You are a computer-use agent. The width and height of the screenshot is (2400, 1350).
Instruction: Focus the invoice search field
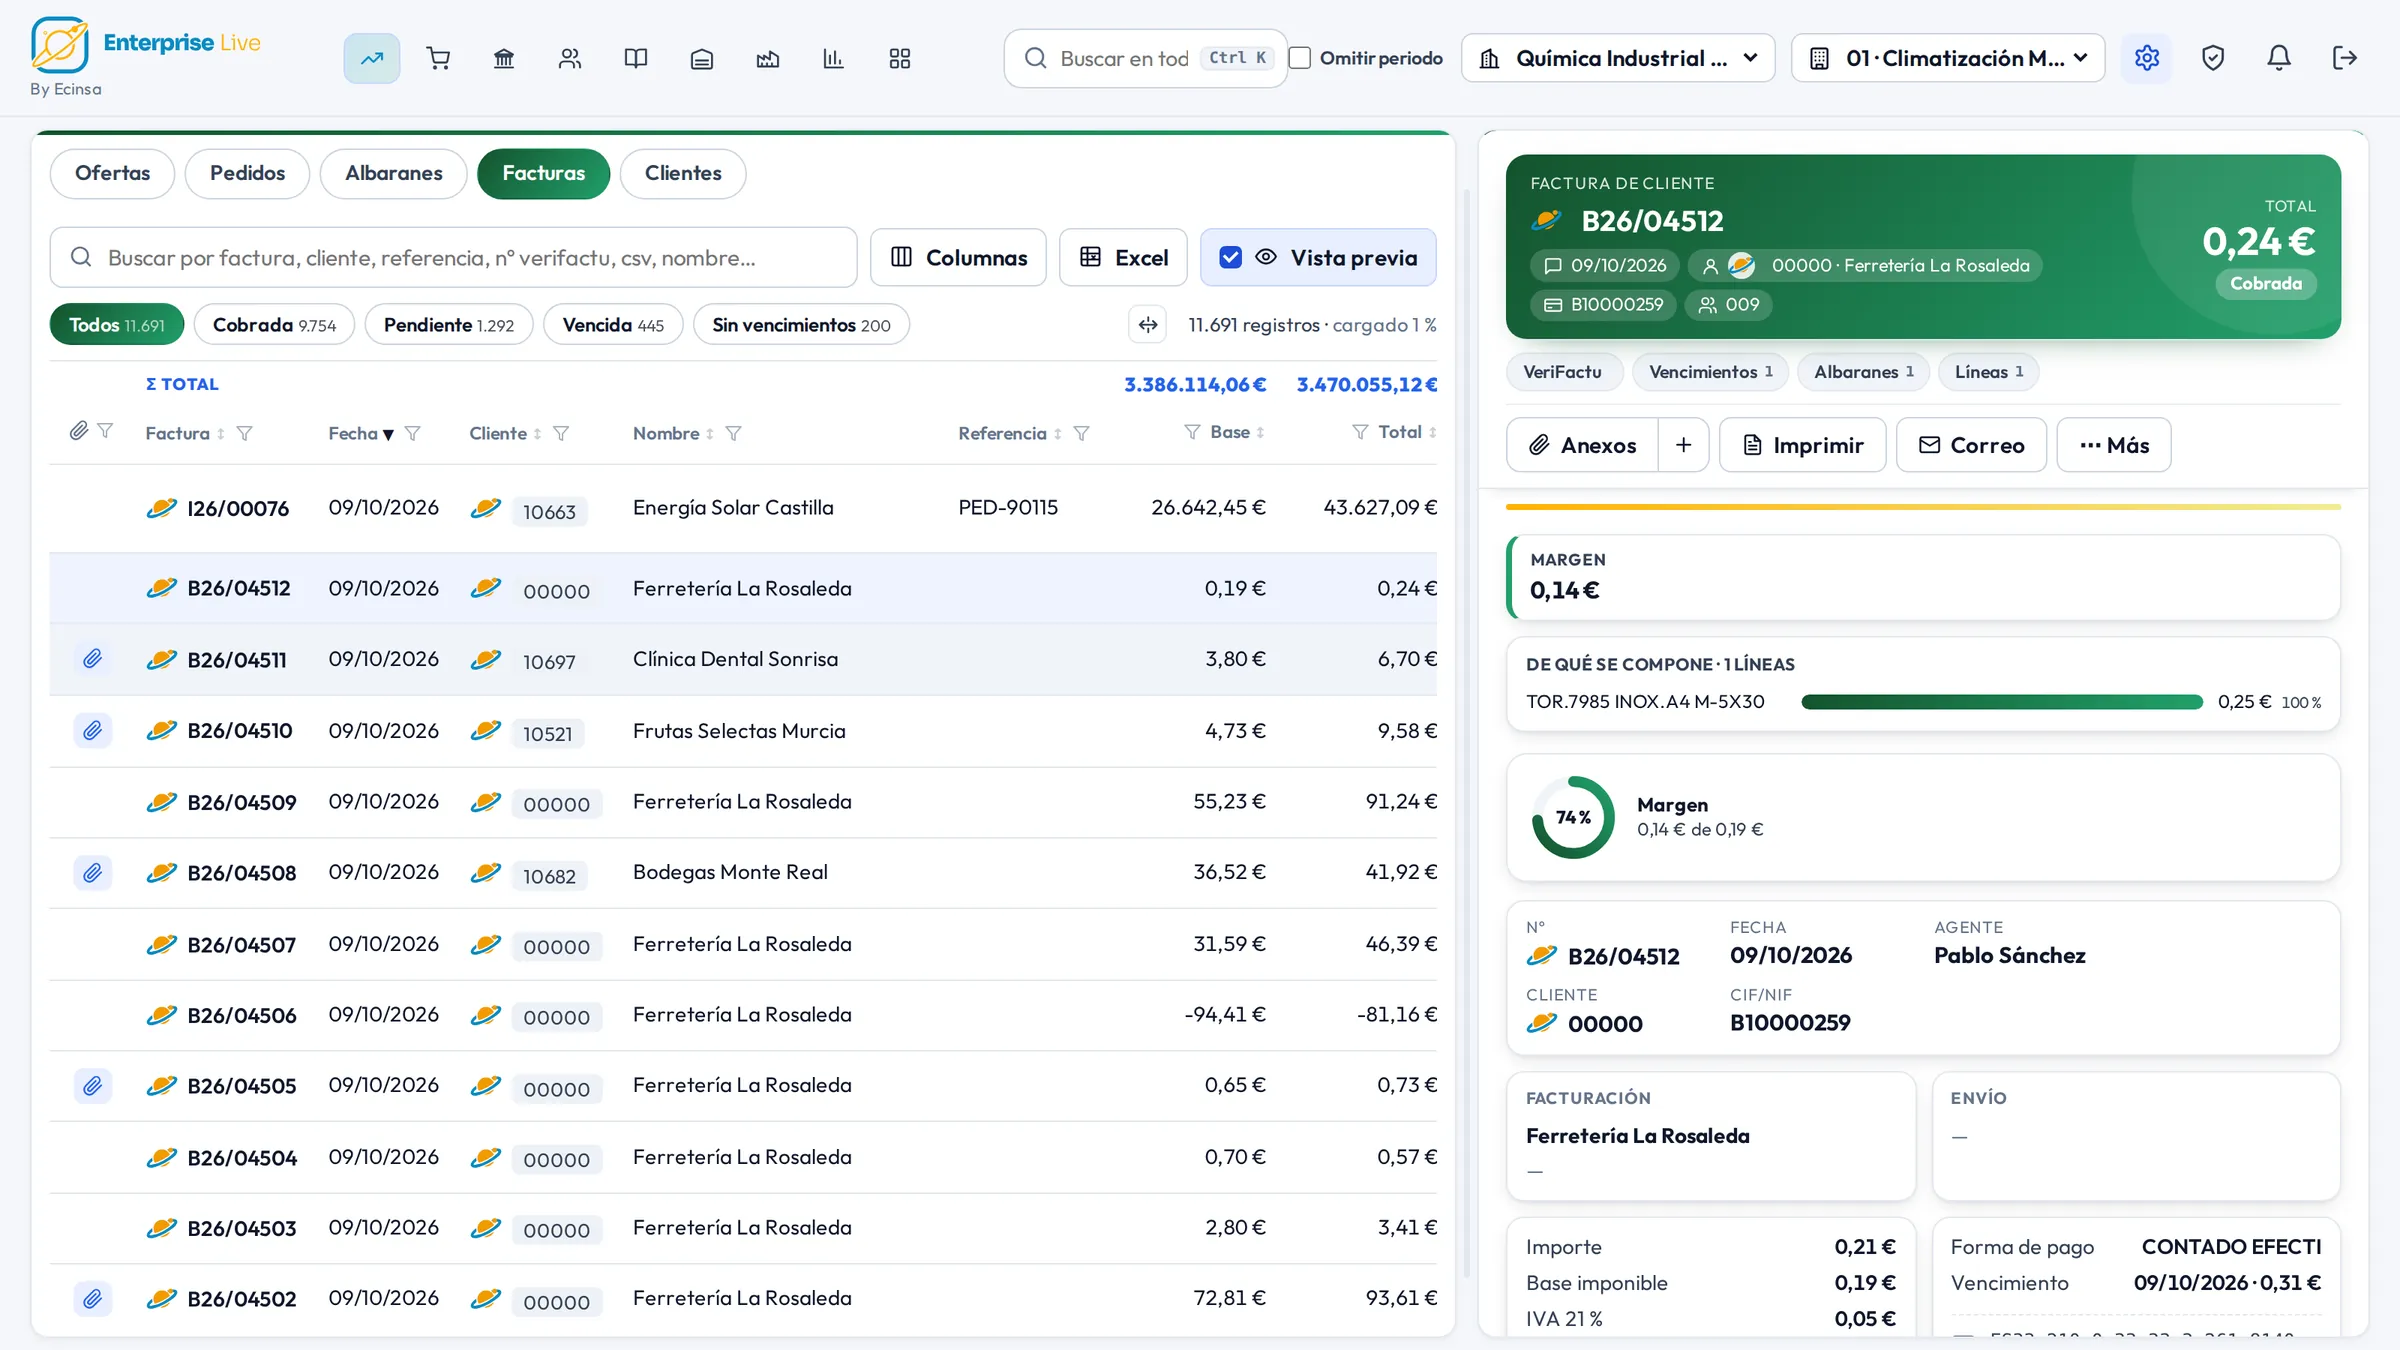coord(453,257)
